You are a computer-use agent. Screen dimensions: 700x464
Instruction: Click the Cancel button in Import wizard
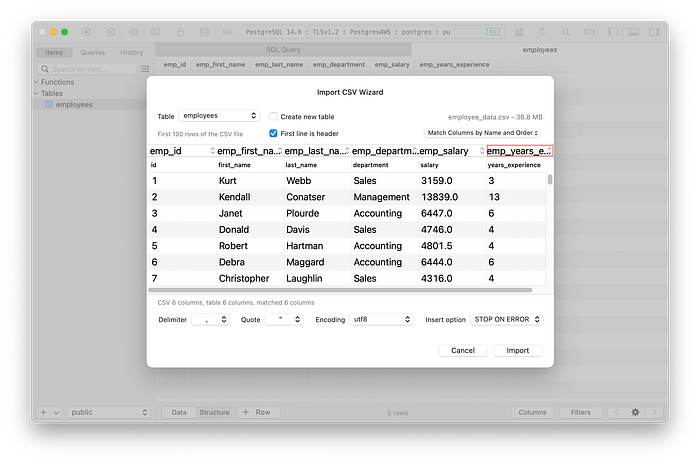[x=462, y=351]
